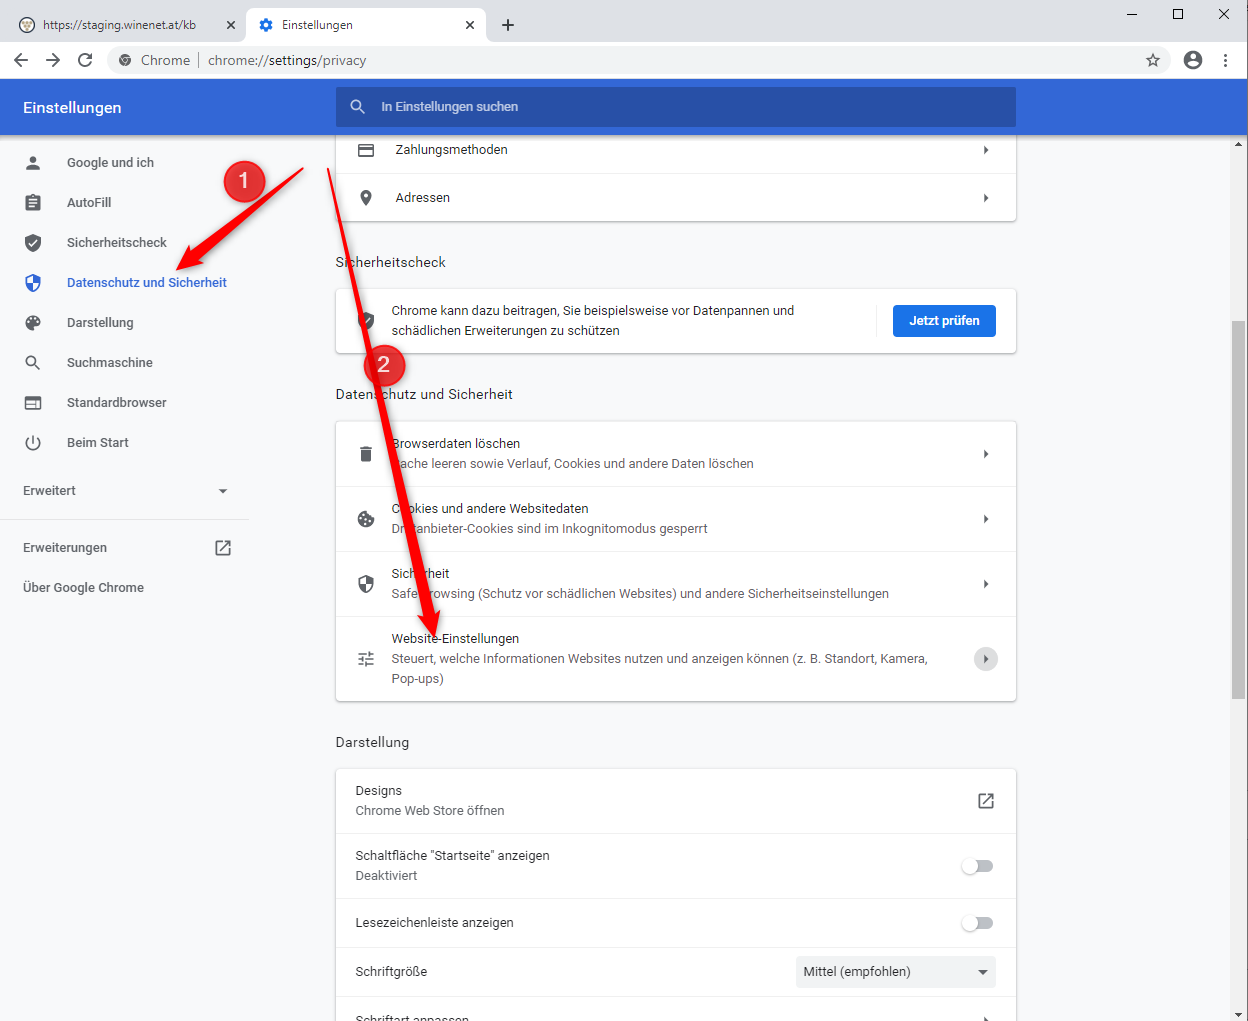Switch to the staging.winenet.at tab

click(119, 25)
